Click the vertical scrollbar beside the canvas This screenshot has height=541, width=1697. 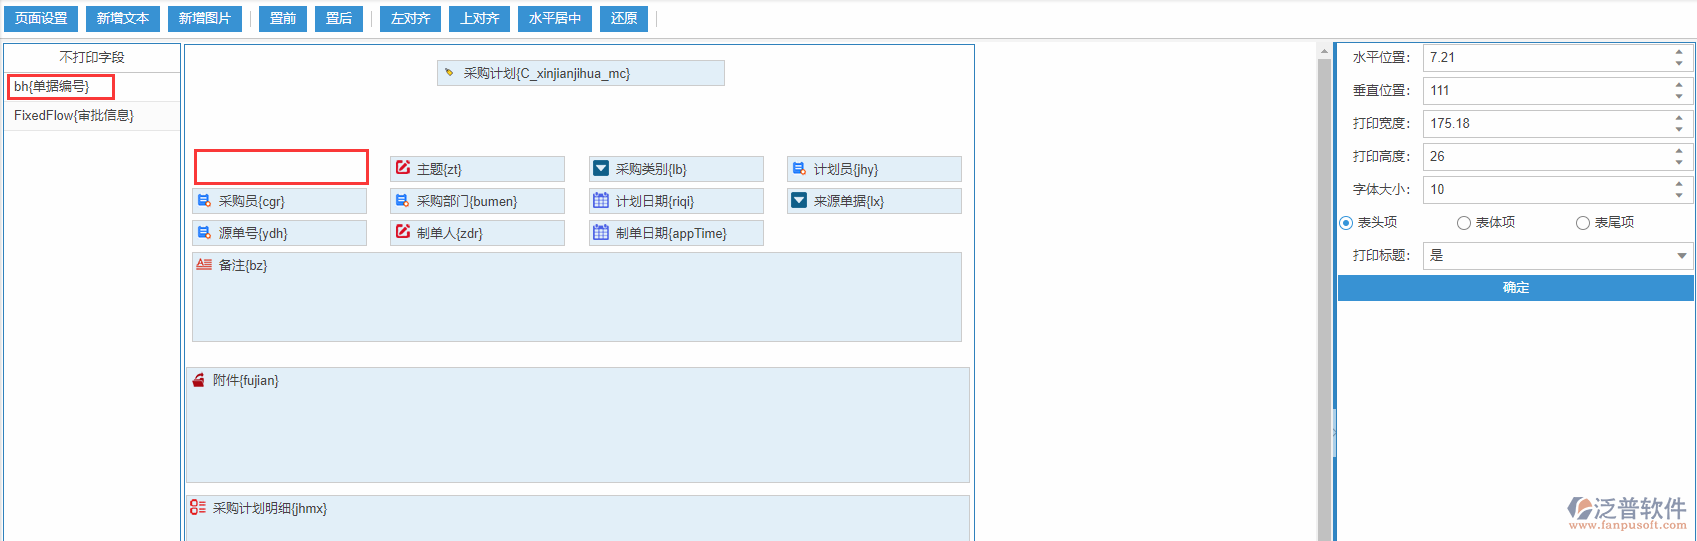(x=1324, y=300)
